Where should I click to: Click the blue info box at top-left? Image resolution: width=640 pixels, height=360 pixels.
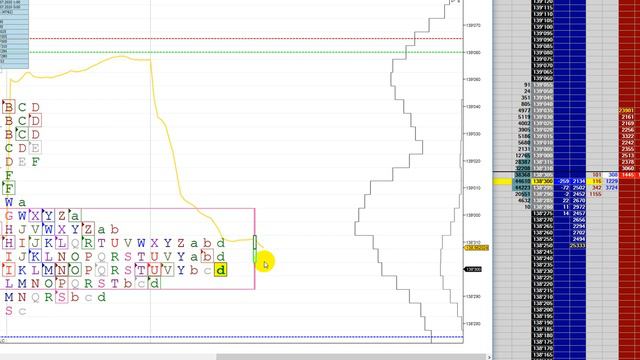click(14, 34)
